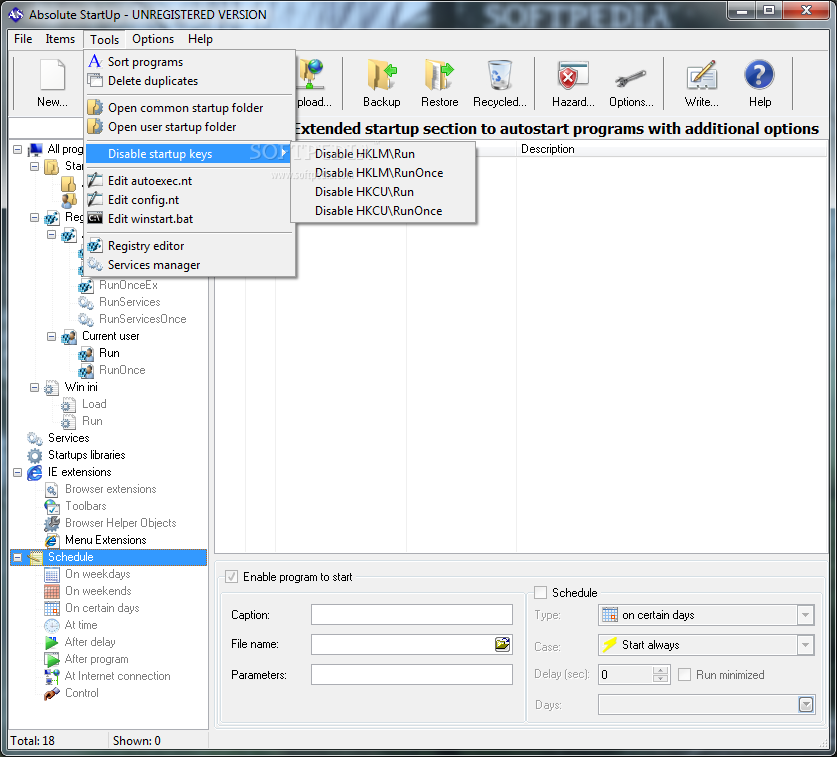Click the Services manager gears icon
This screenshot has width=837, height=757.
coord(95,265)
